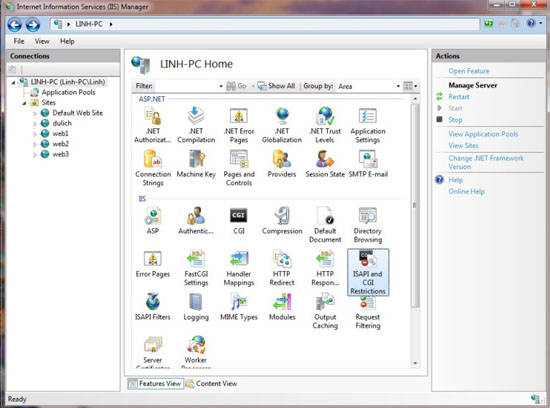Image resolution: width=550 pixels, height=408 pixels.
Task: Collapse the Sites tree node
Action: point(25,103)
